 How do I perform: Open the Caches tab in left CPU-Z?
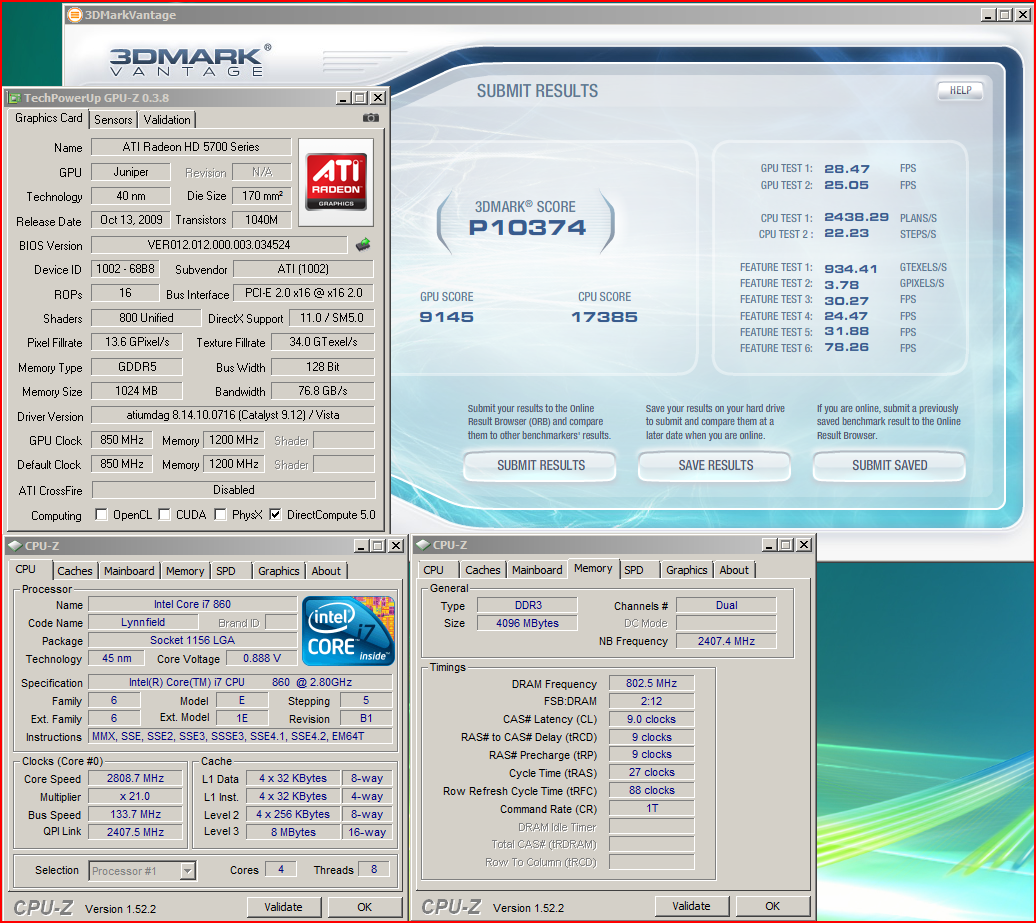tap(75, 571)
